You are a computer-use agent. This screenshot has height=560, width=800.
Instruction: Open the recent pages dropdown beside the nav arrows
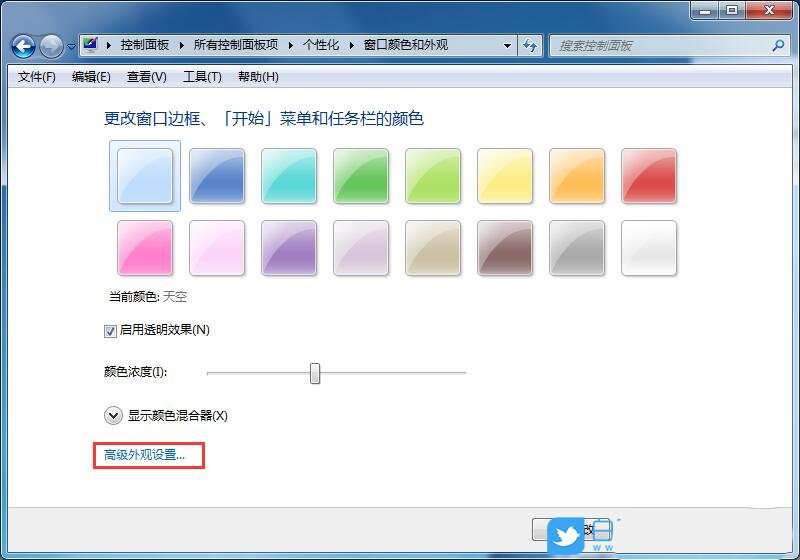(x=71, y=46)
